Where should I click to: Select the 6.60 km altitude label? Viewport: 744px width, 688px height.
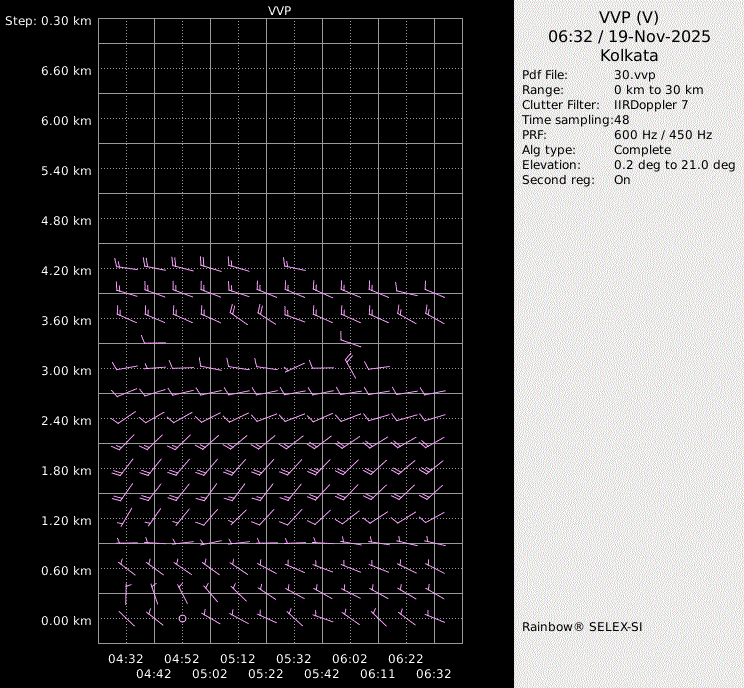click(66, 71)
